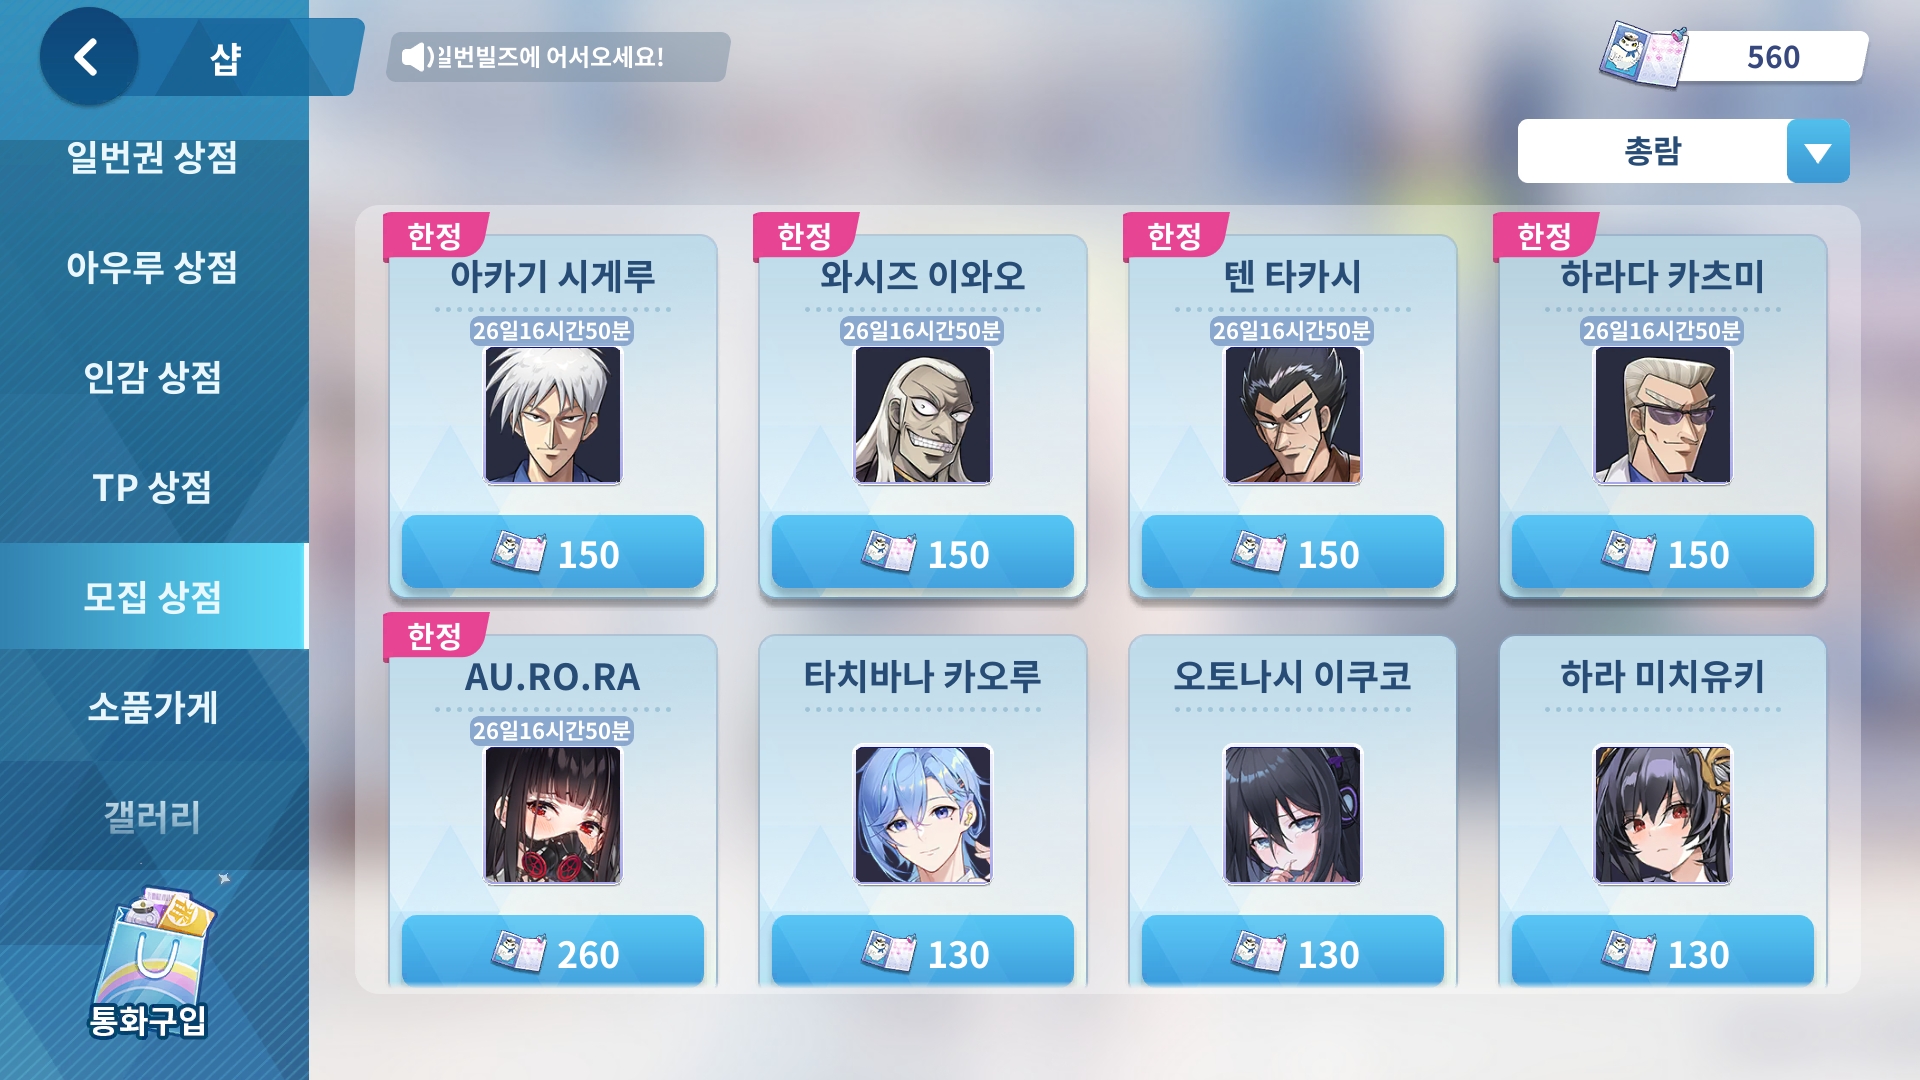This screenshot has width=1920, height=1080.
Task: Expand the 총람 dropdown arrow
Action: [1818, 152]
